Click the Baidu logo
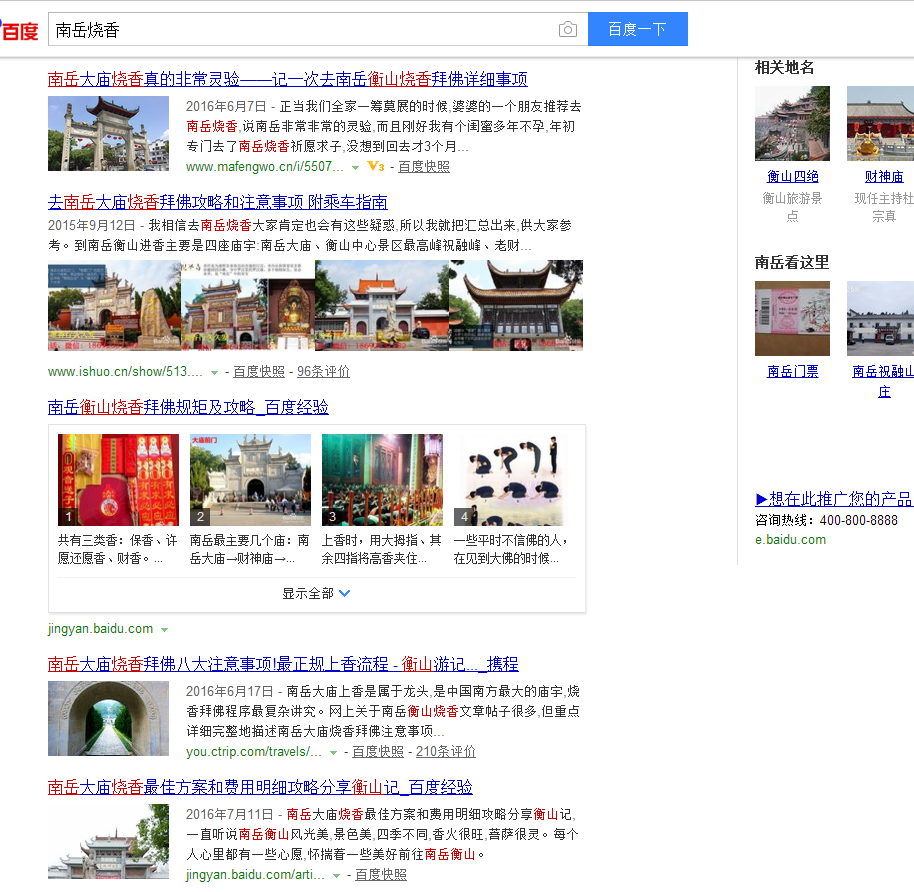Viewport: 914px width, 892px height. [x=19, y=30]
